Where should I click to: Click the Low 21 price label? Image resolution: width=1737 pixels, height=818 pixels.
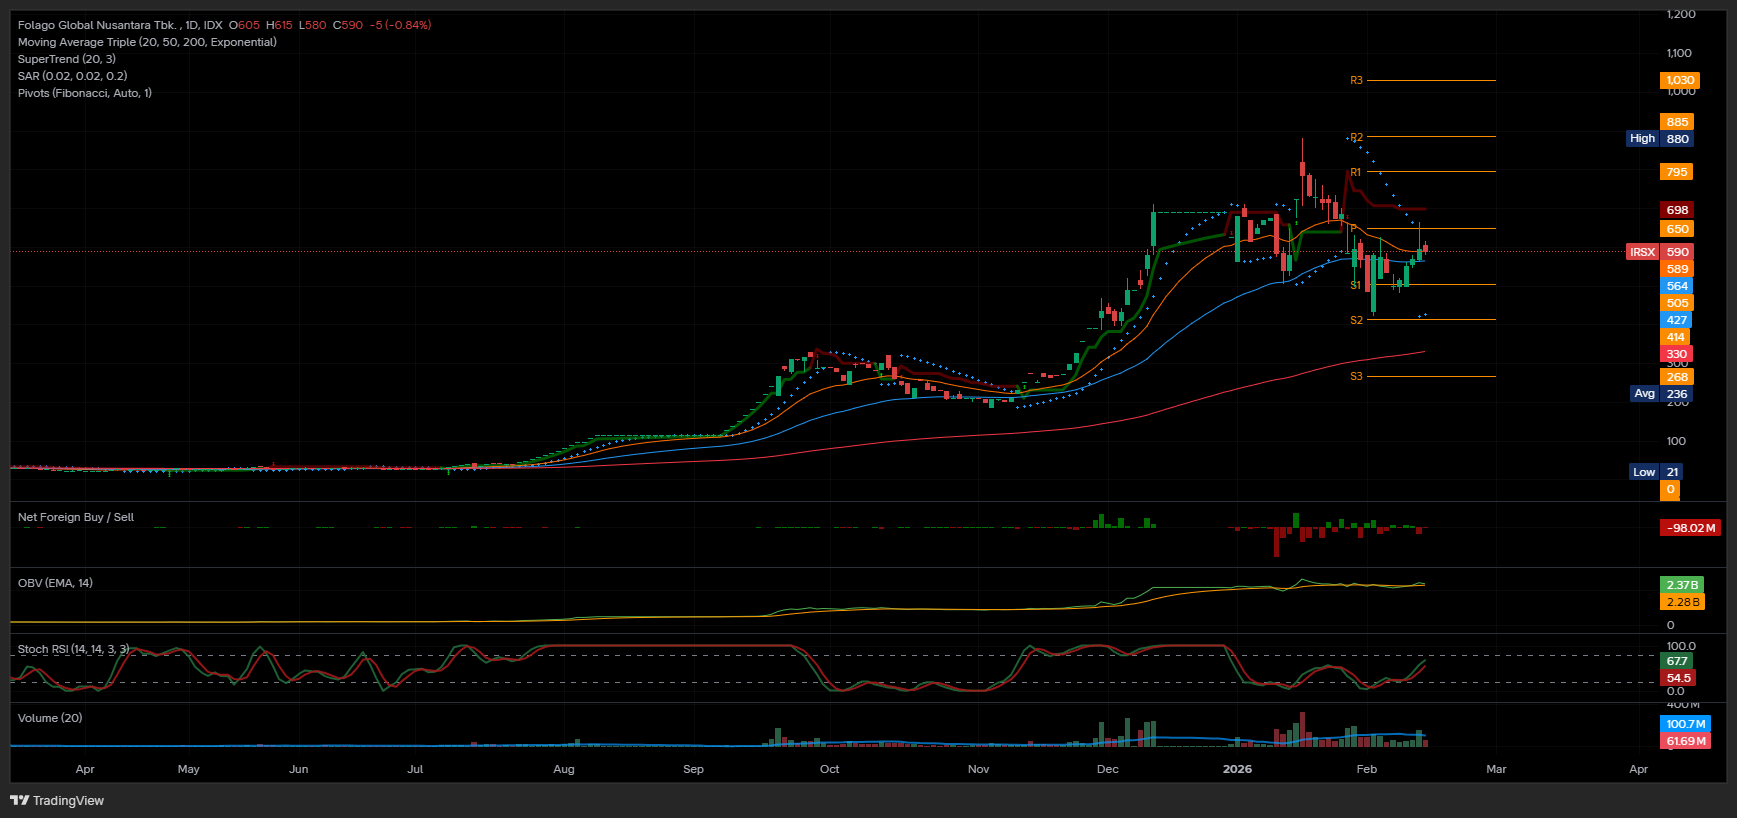click(1656, 472)
